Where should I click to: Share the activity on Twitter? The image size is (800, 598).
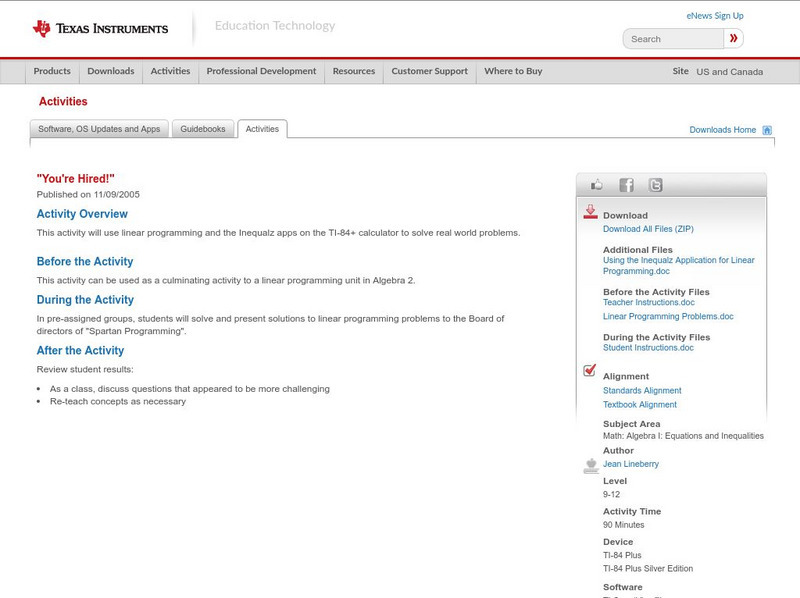(x=655, y=184)
